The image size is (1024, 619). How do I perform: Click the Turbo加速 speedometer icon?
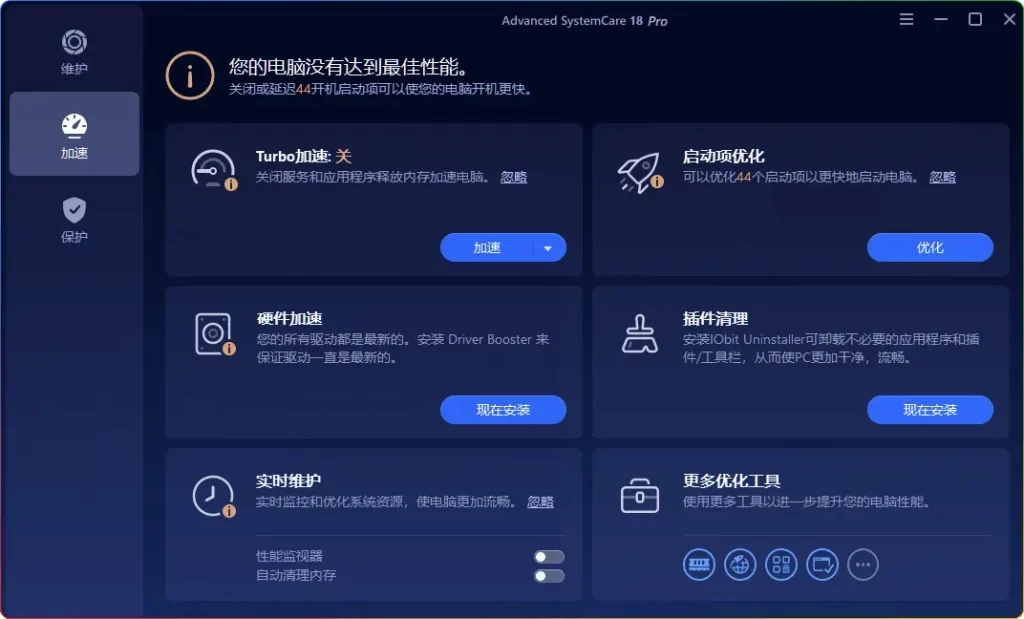pyautogui.click(x=214, y=170)
